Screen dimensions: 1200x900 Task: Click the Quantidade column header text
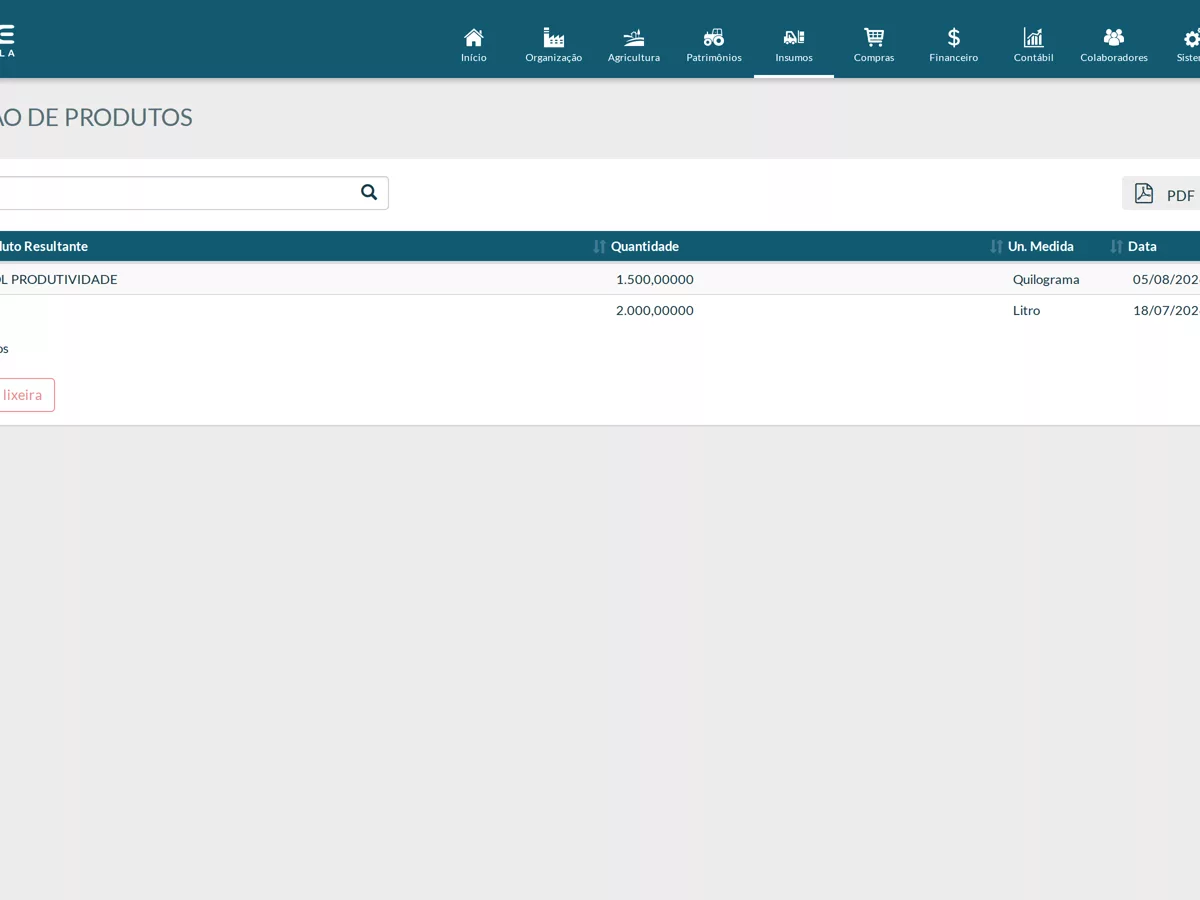645,246
